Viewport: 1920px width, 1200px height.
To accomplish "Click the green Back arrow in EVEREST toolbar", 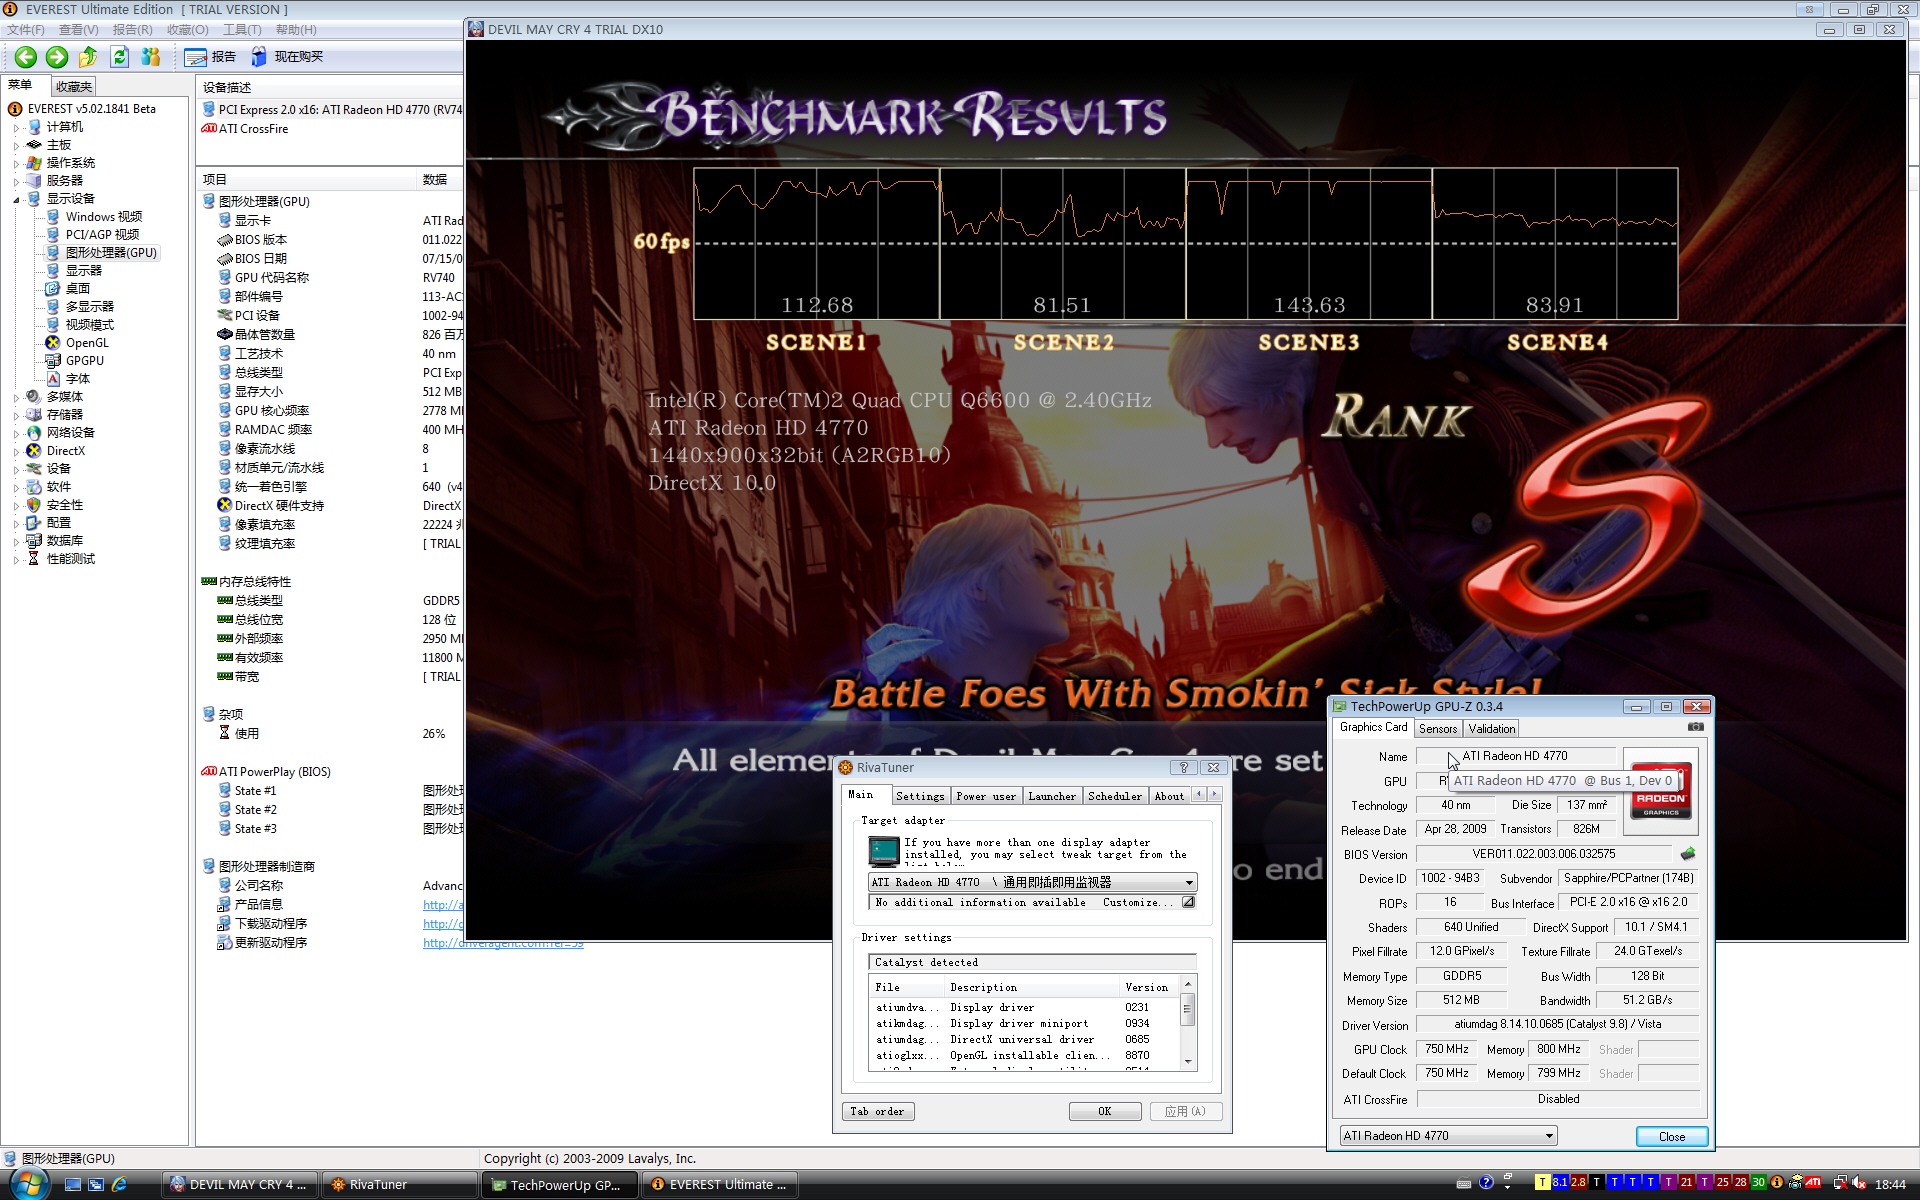I will pos(26,57).
